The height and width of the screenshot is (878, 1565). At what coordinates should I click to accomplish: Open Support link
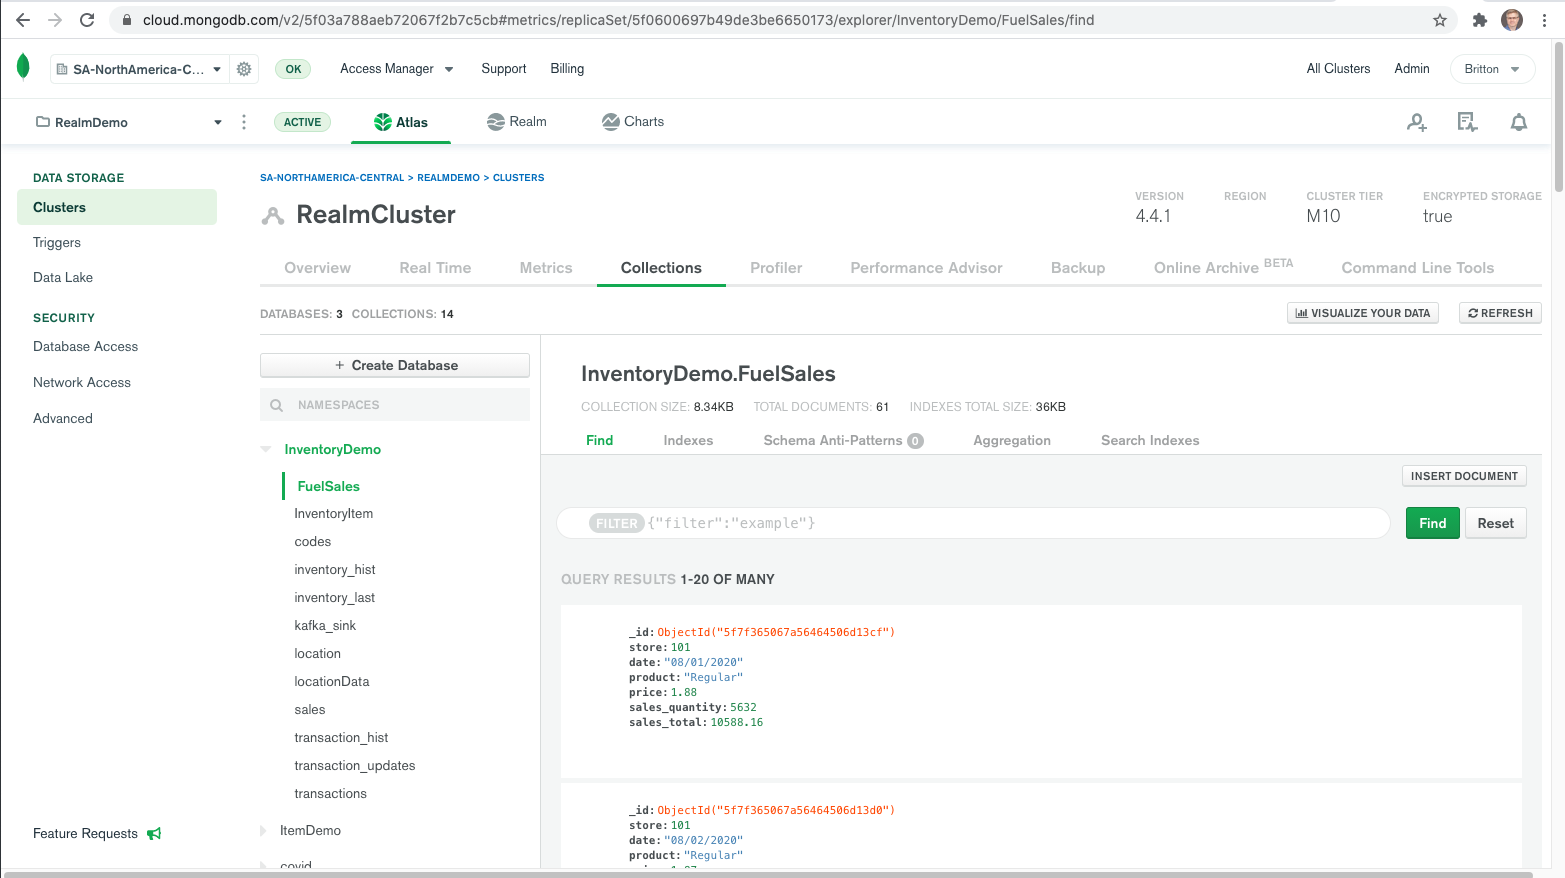coord(503,68)
